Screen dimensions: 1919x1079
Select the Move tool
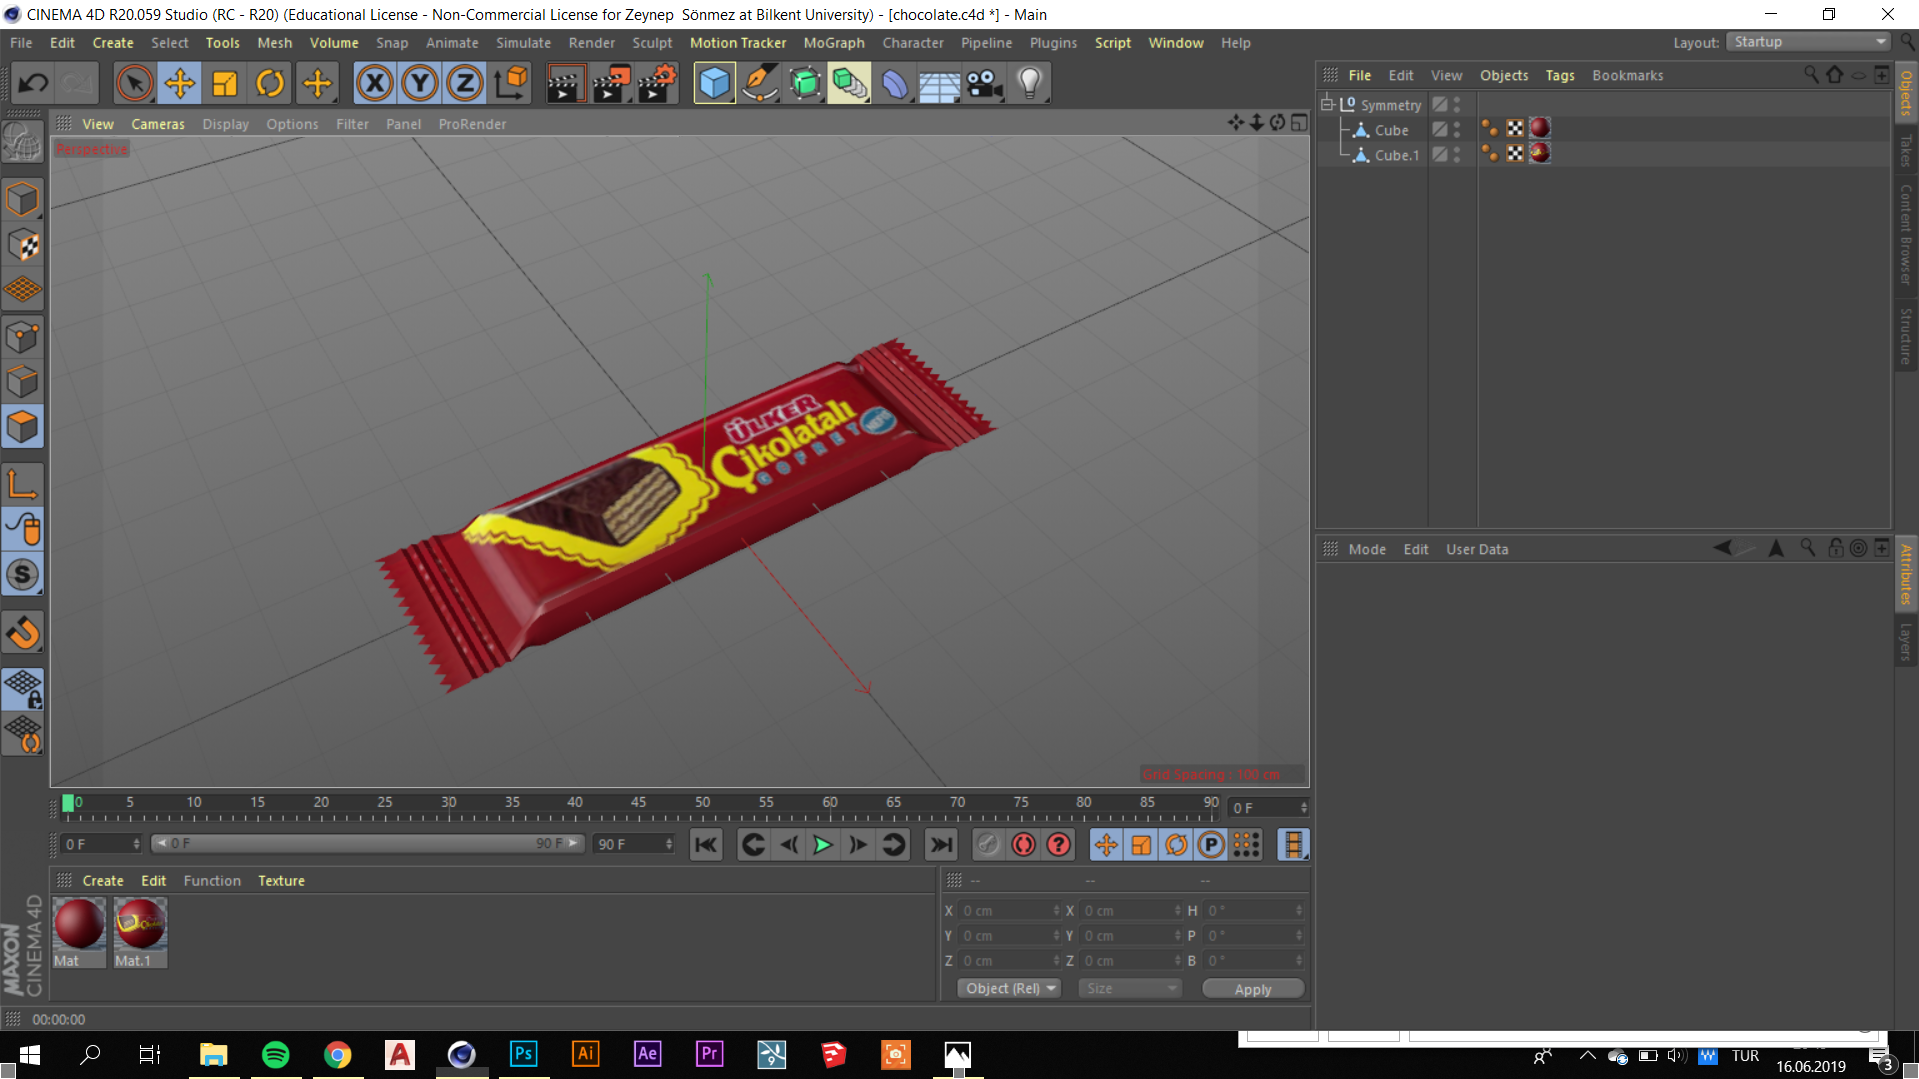point(180,84)
